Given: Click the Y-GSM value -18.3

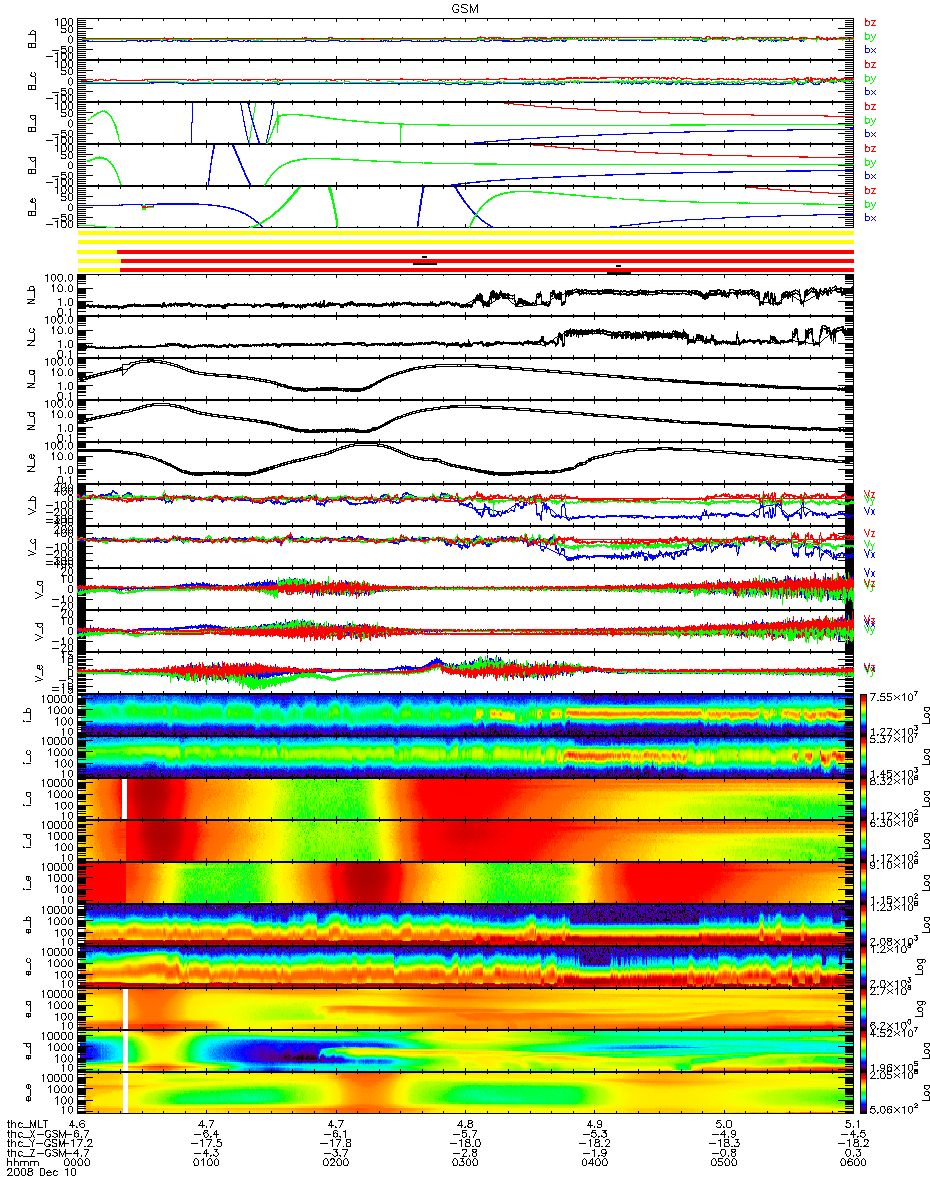Looking at the screenshot, I should tap(723, 1143).
